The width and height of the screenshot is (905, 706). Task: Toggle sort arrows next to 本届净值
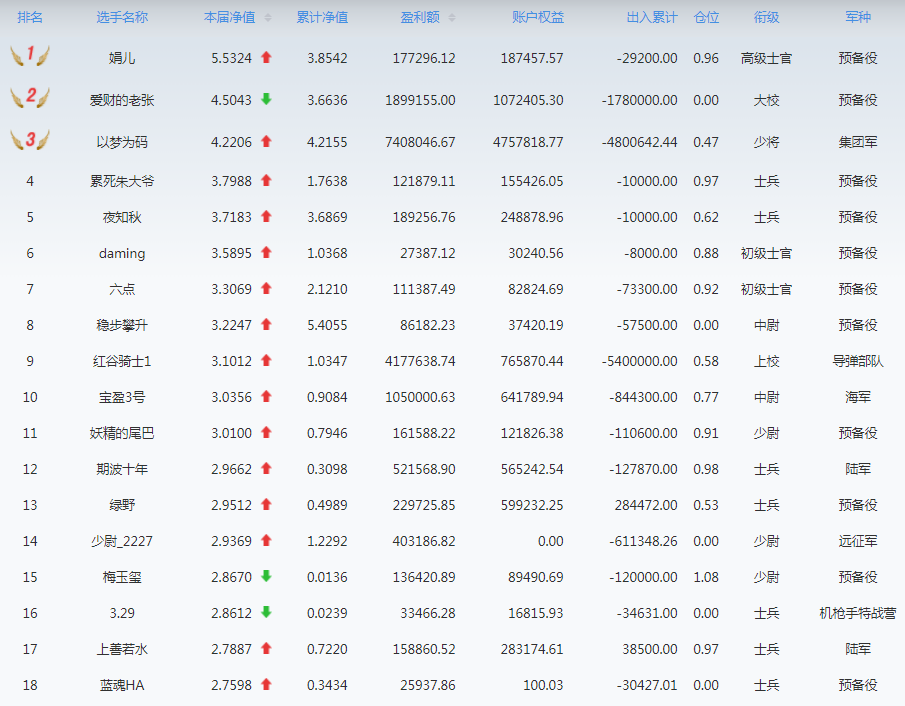point(268,18)
